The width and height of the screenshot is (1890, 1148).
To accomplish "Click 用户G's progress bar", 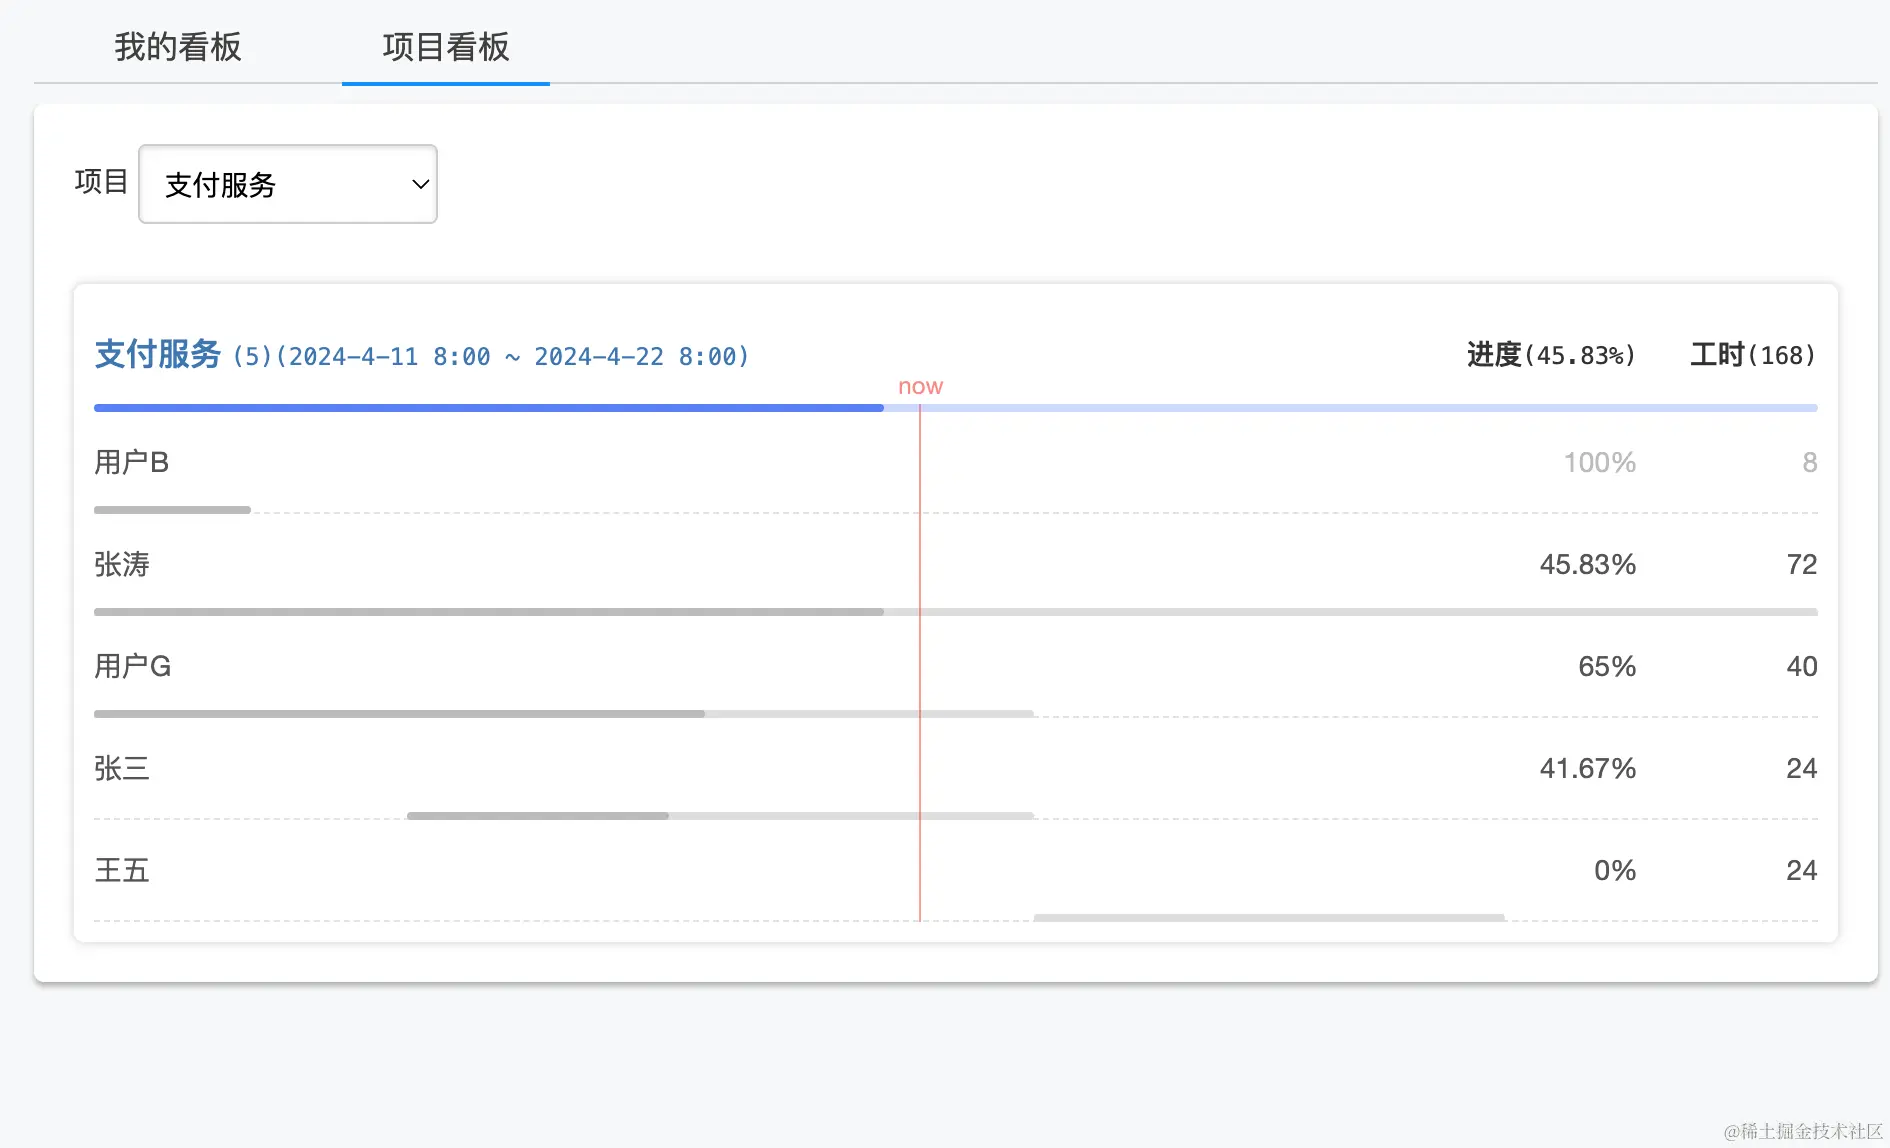I will pyautogui.click(x=564, y=714).
